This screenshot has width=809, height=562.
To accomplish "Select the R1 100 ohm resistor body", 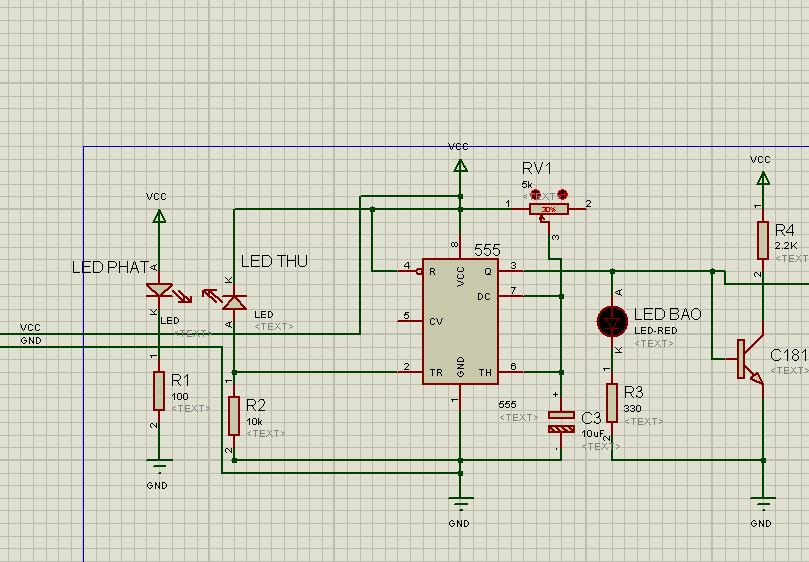I will click(x=159, y=391).
